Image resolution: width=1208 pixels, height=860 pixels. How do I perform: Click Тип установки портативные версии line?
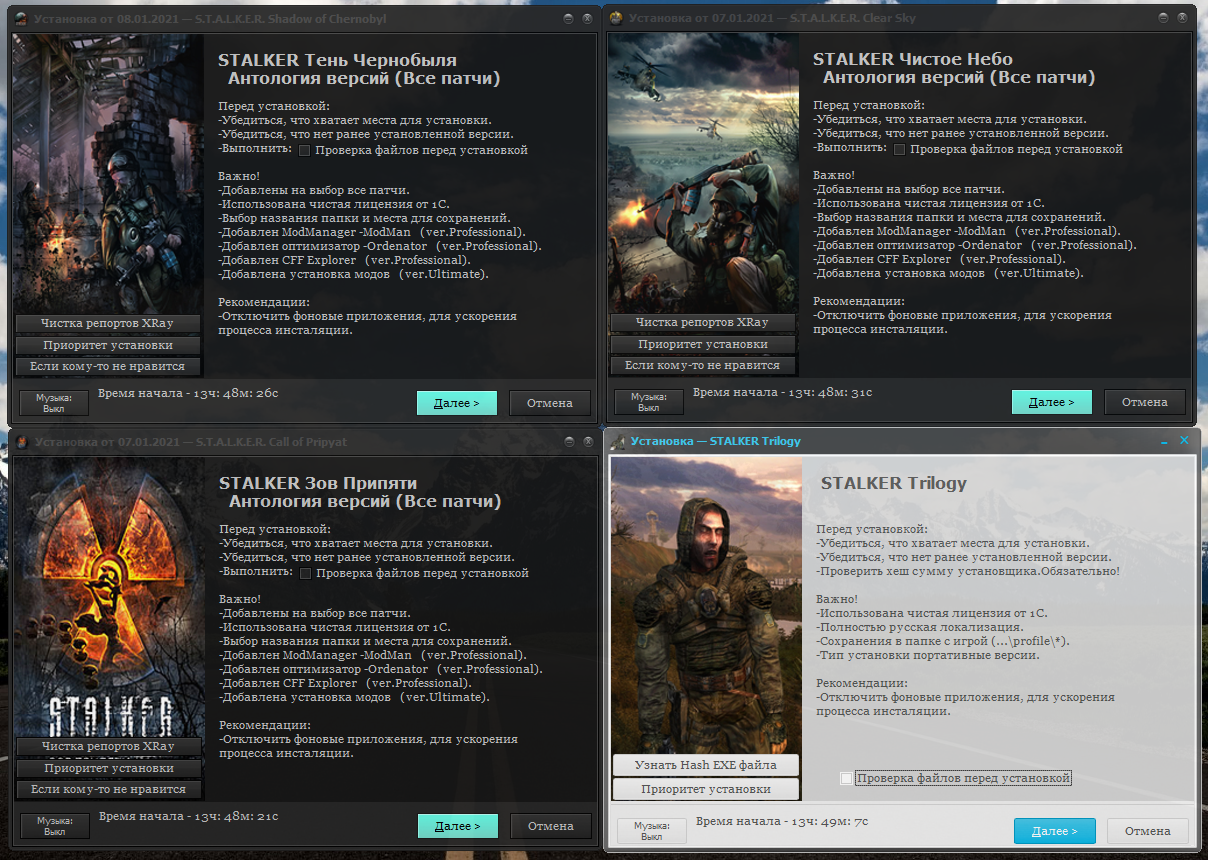point(928,655)
